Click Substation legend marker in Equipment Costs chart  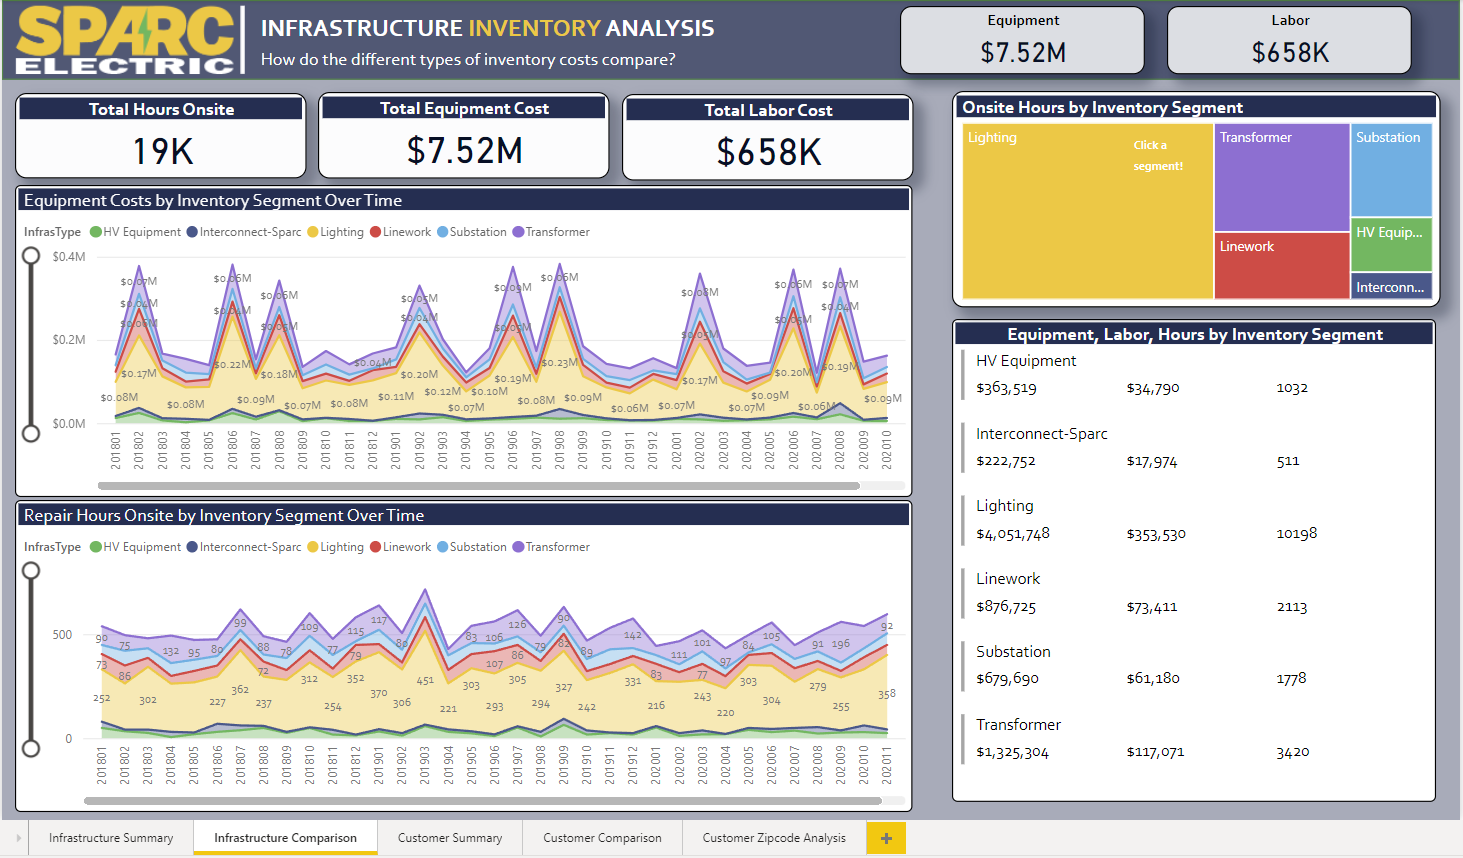click(x=443, y=232)
